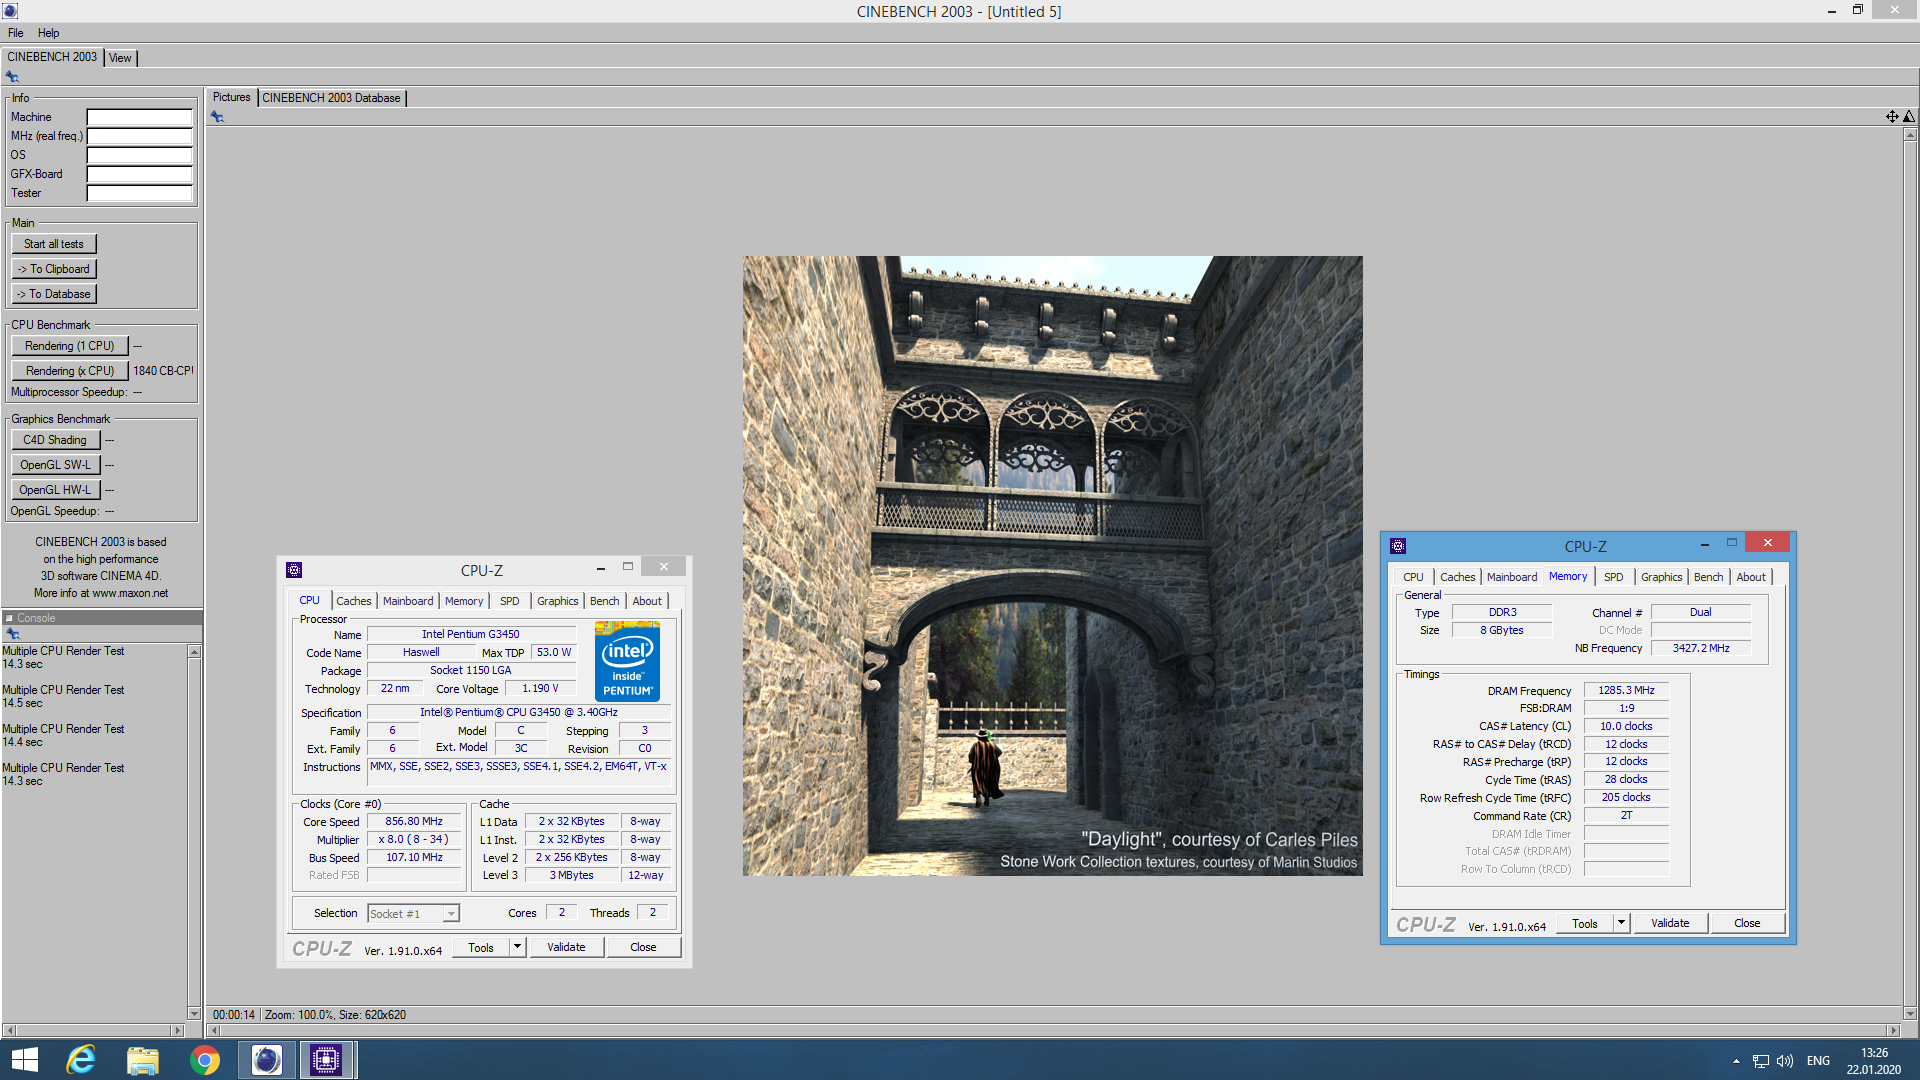1920x1080 pixels.
Task: Run Rendering (x CPU) benchmark
Action: (70, 371)
